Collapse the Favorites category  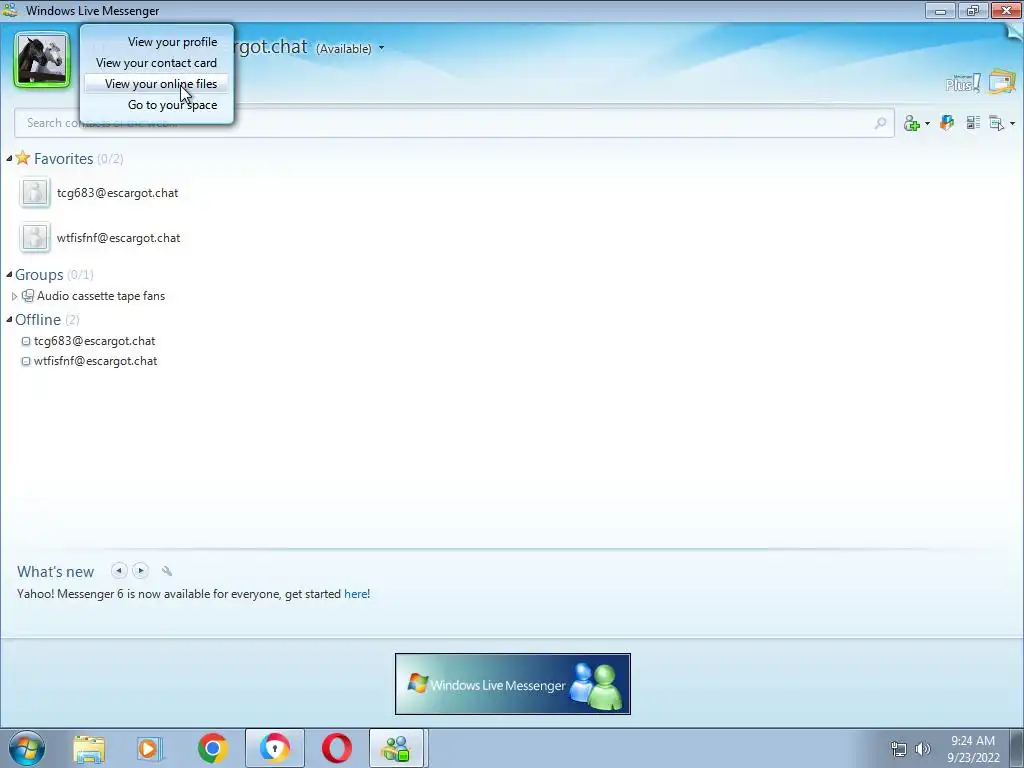click(x=9, y=159)
